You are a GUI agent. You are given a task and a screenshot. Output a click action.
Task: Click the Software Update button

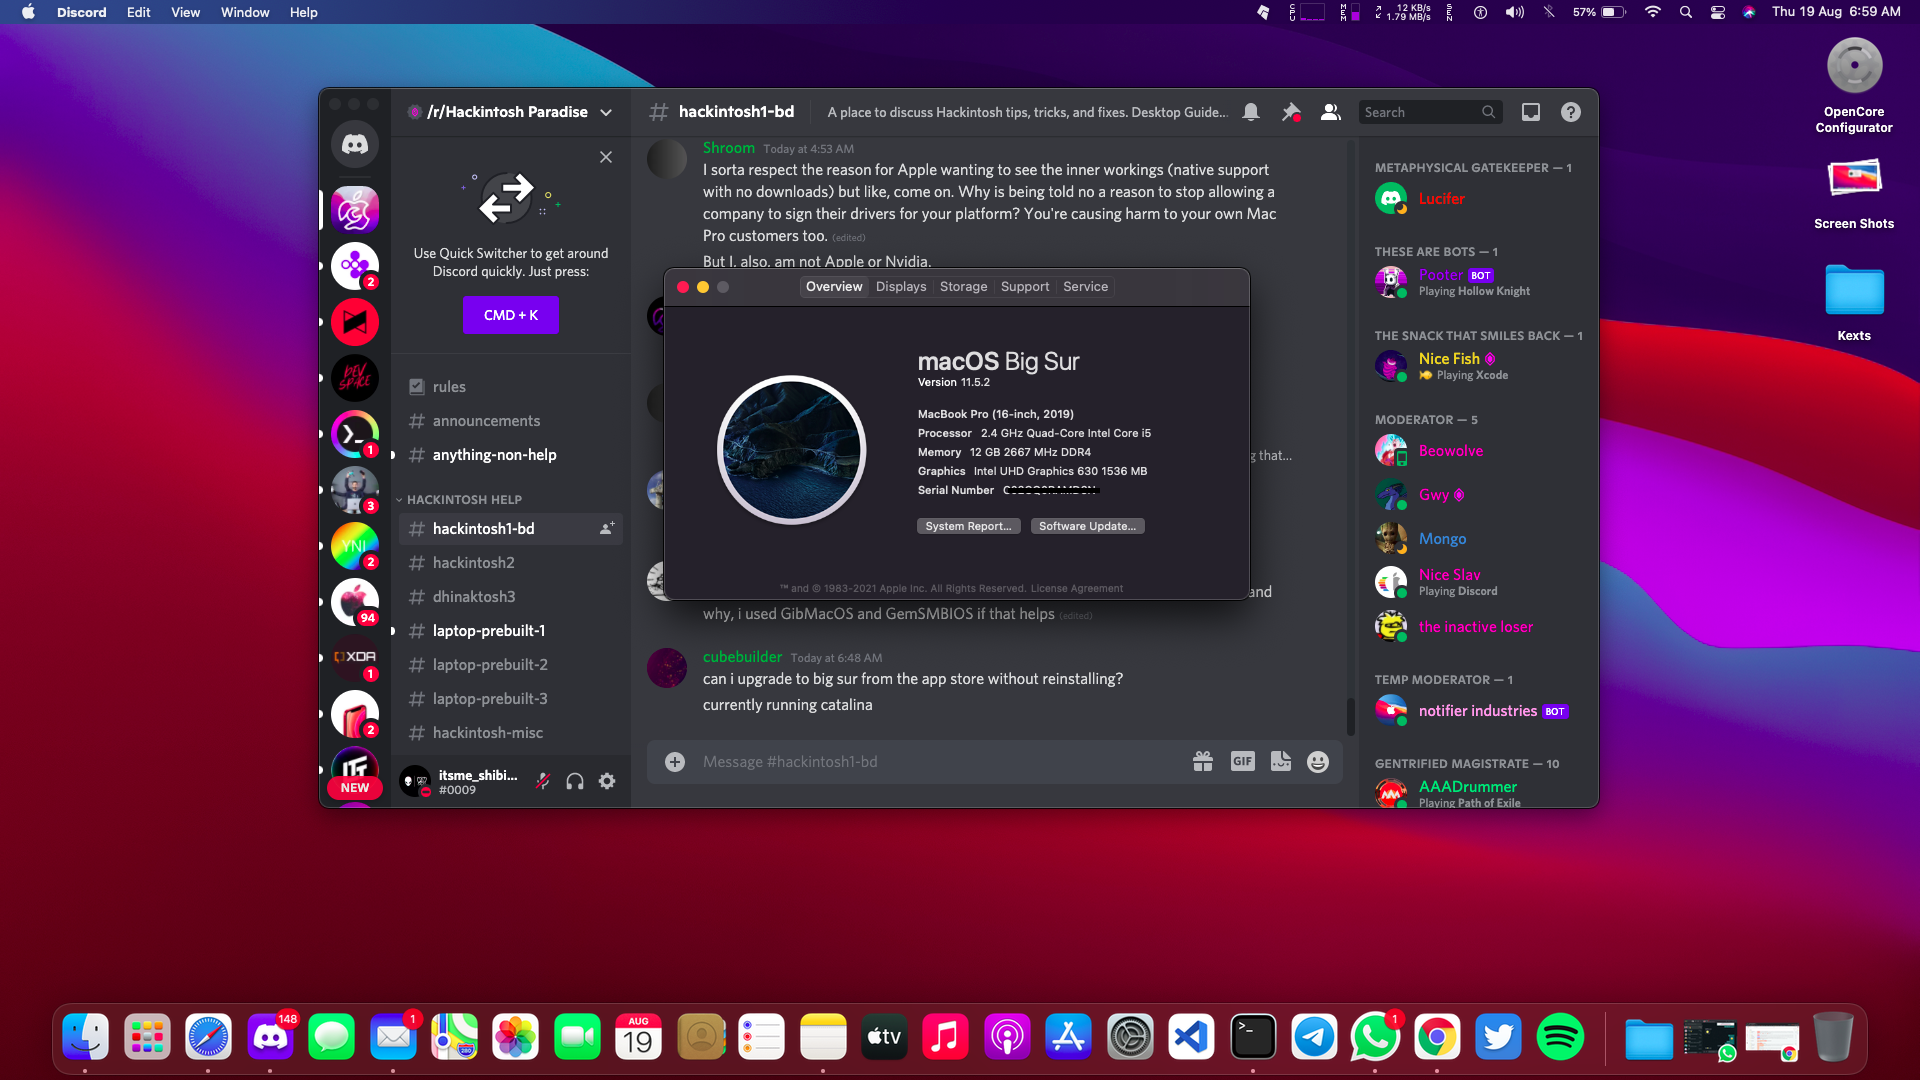coord(1087,526)
